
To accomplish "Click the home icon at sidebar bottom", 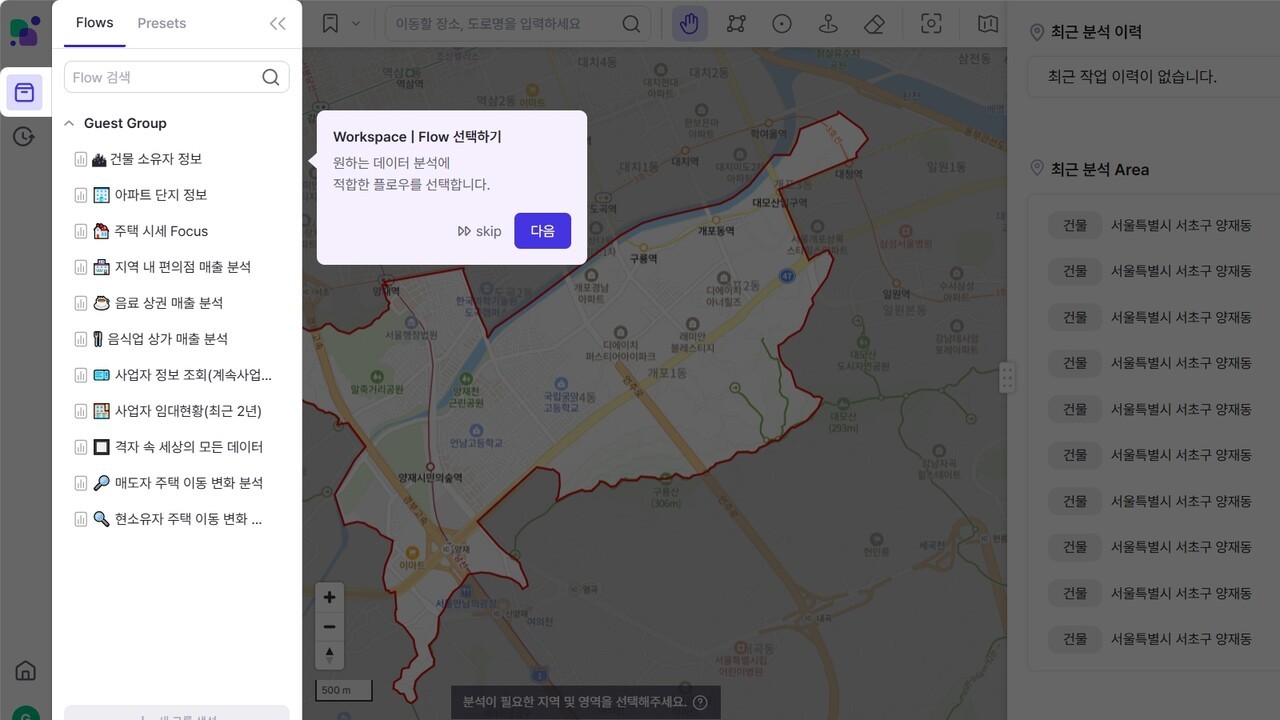I will click(24, 671).
